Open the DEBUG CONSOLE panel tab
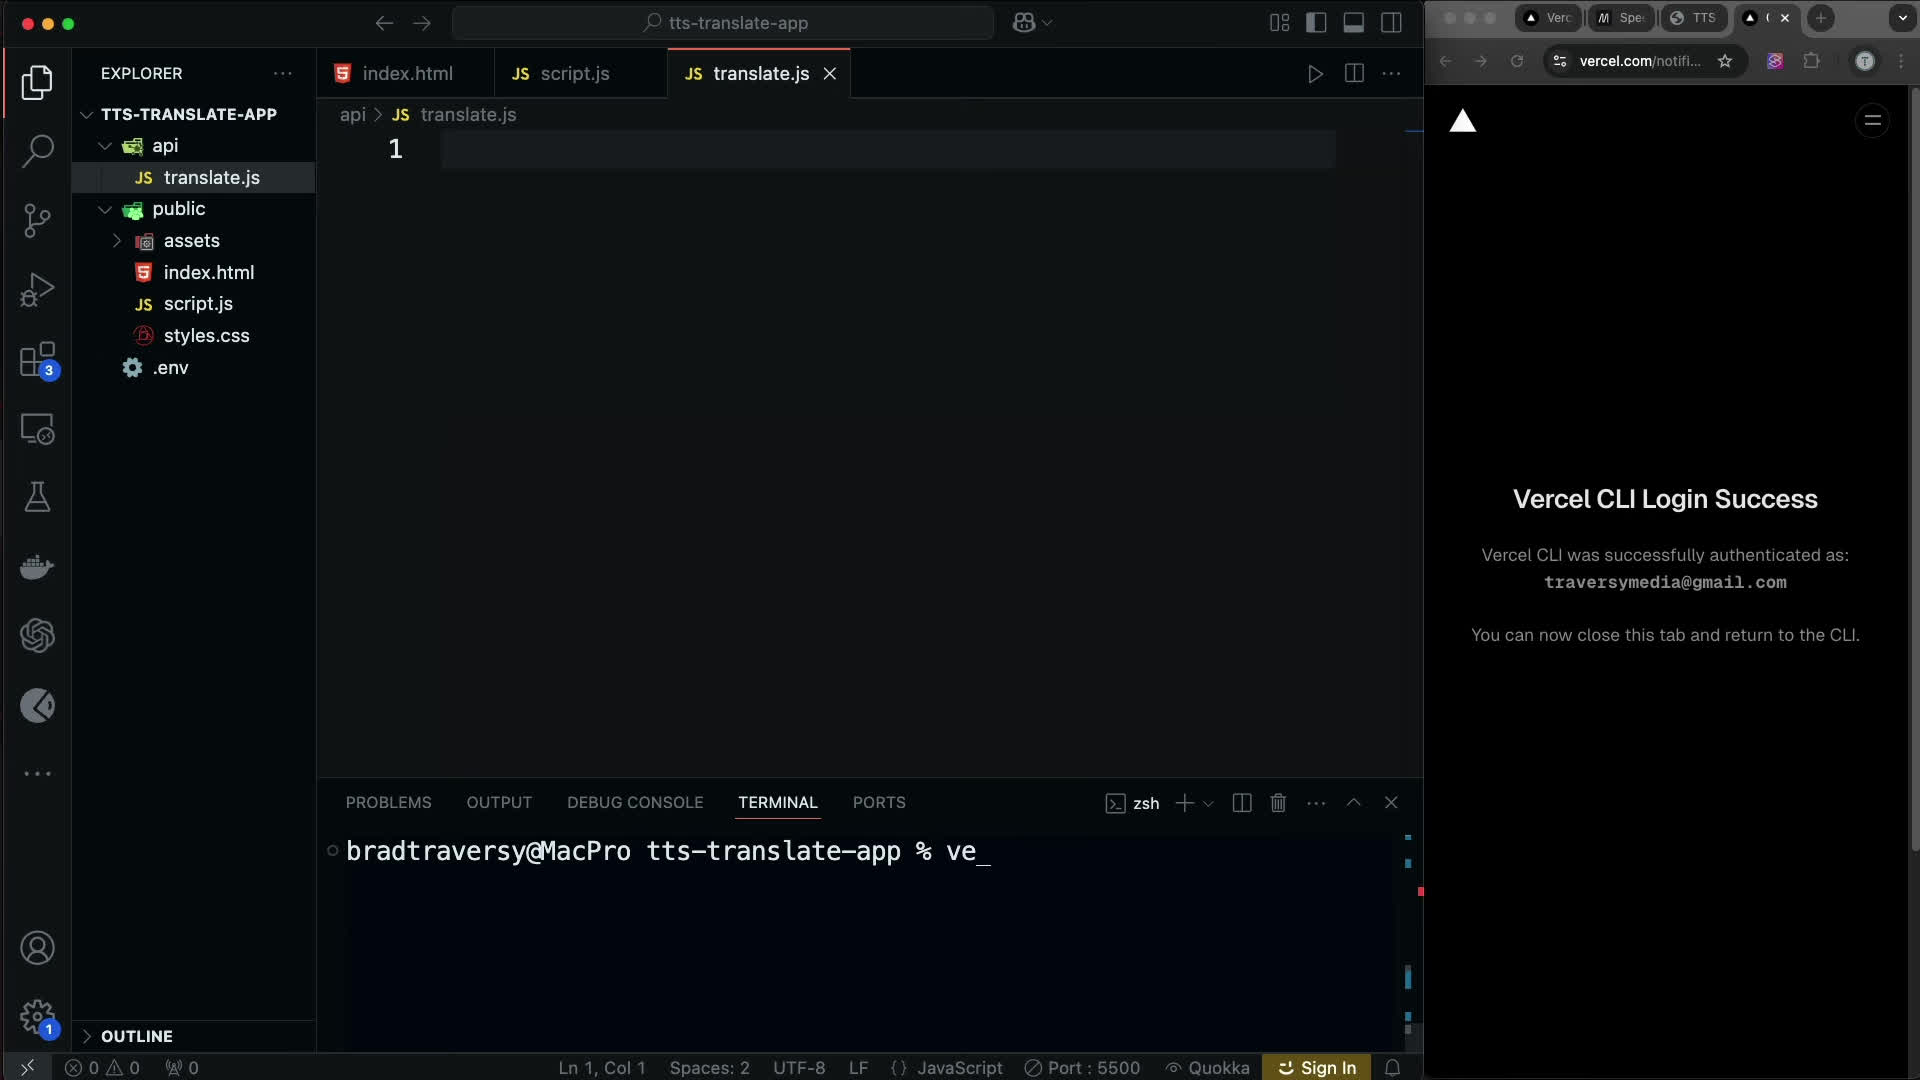1920x1080 pixels. (x=634, y=802)
